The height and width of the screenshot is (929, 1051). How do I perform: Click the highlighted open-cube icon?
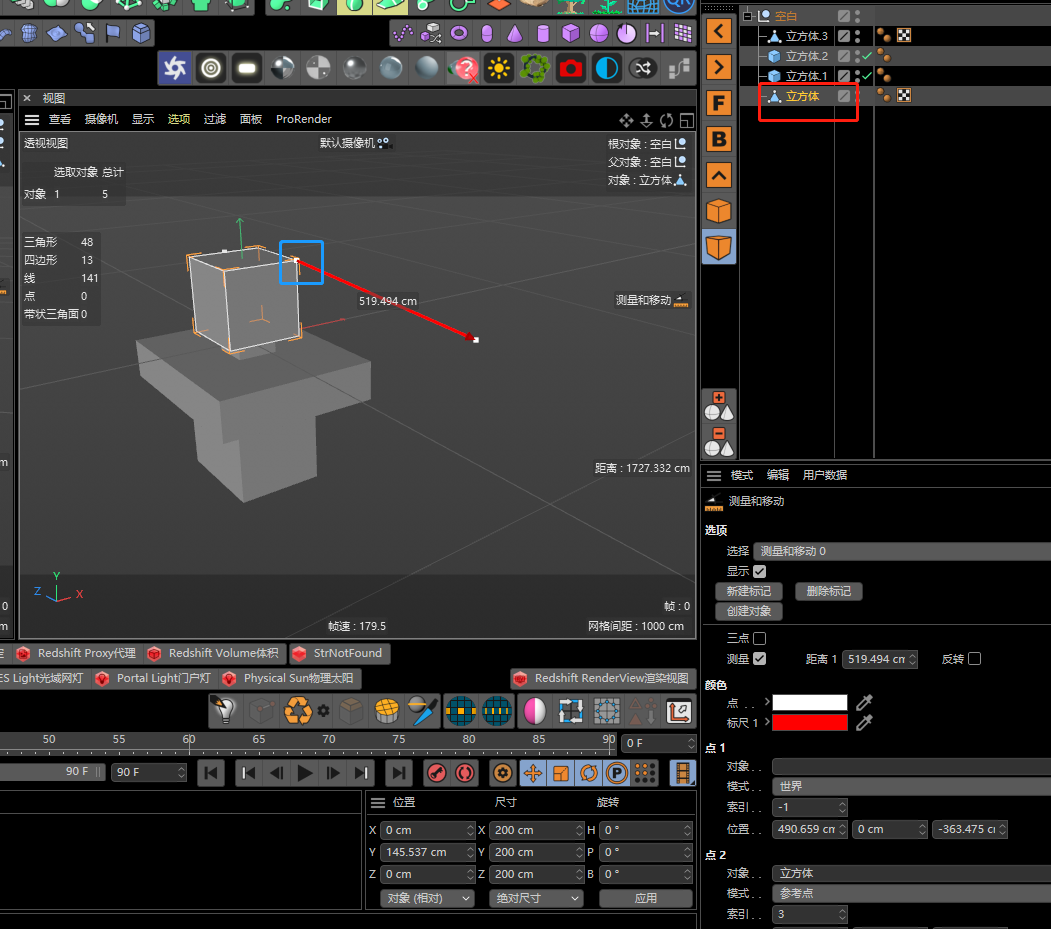point(719,247)
